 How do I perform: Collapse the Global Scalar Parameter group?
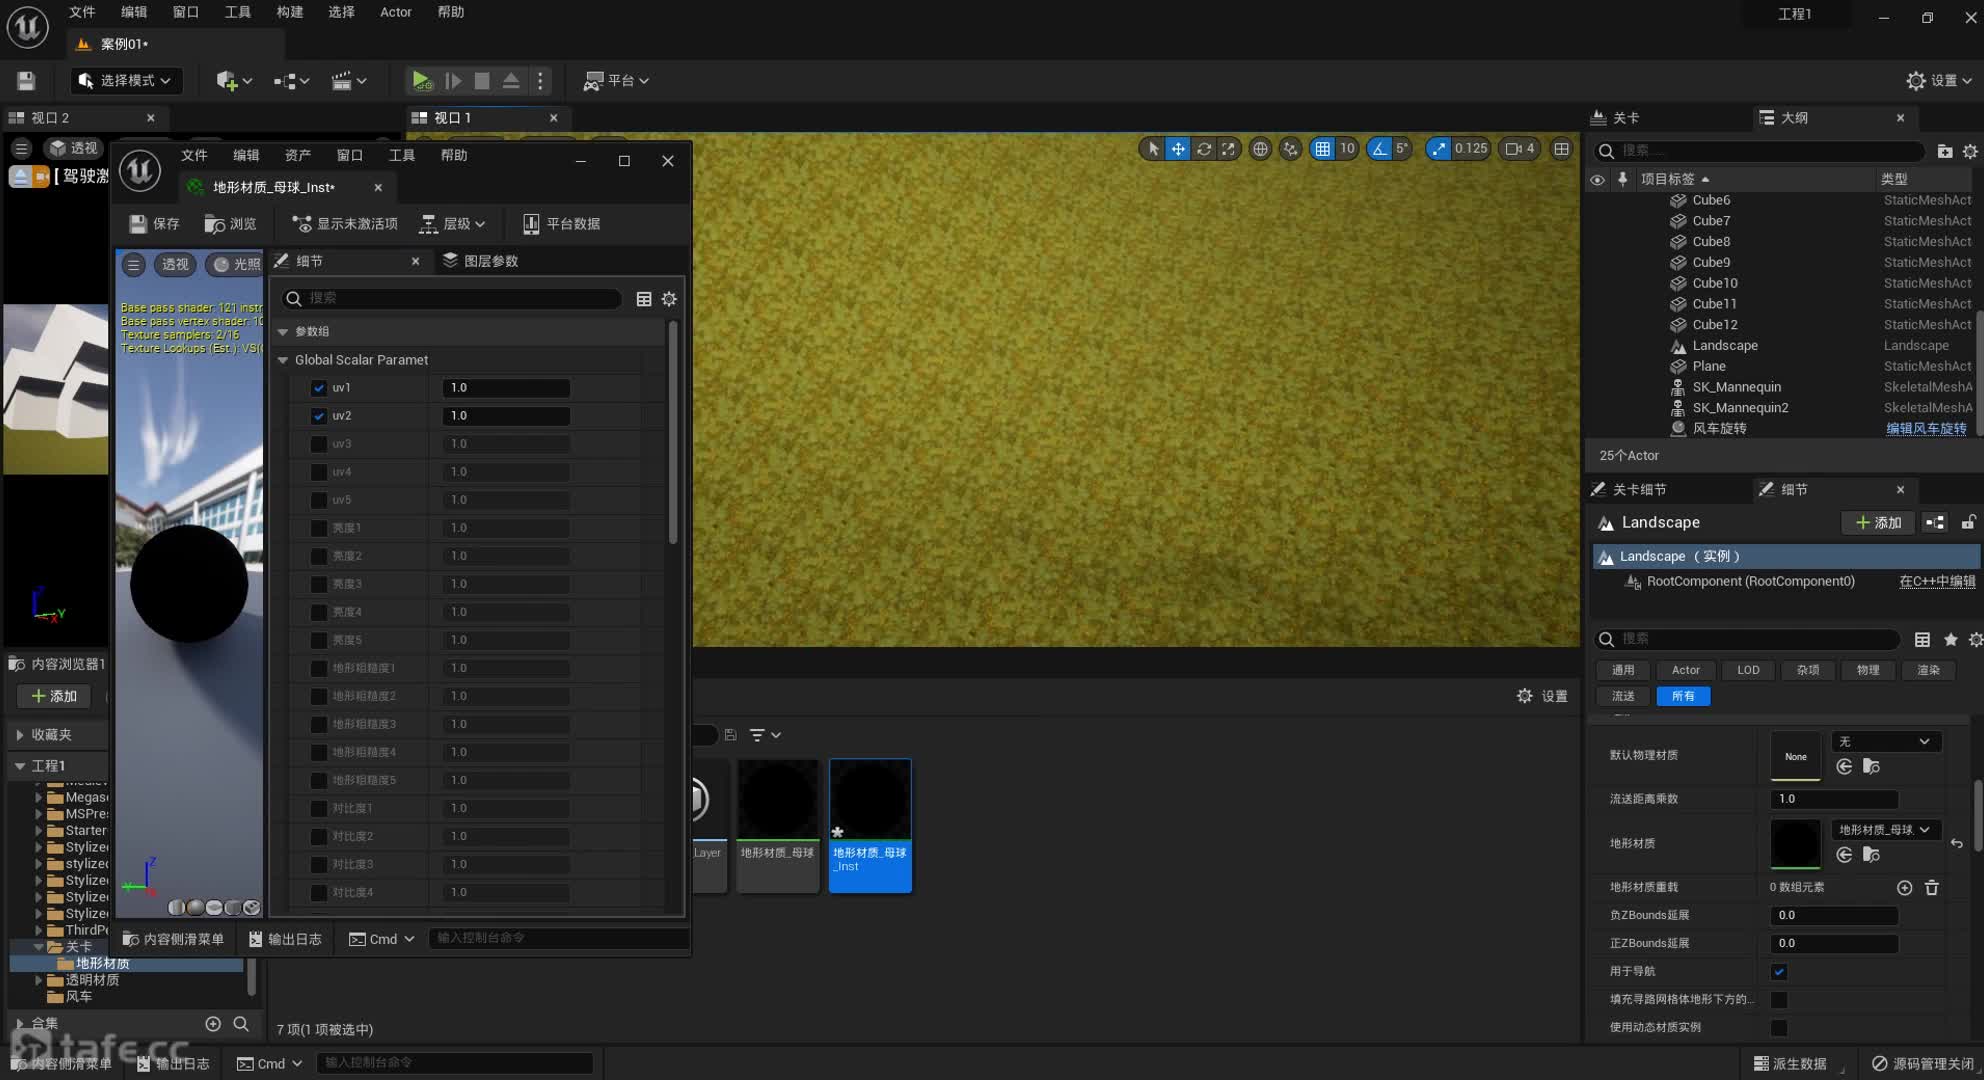[x=283, y=360]
